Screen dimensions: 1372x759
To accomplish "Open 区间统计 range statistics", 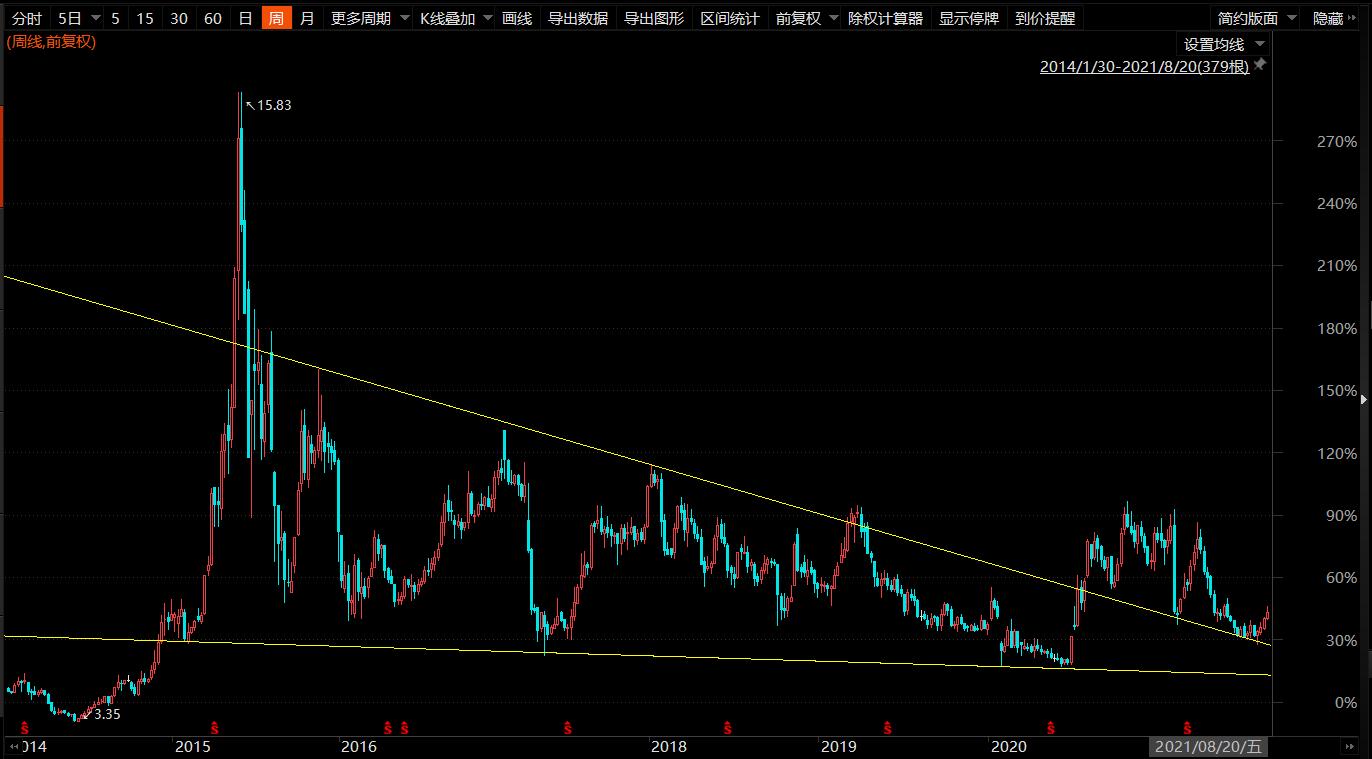I will (x=730, y=18).
